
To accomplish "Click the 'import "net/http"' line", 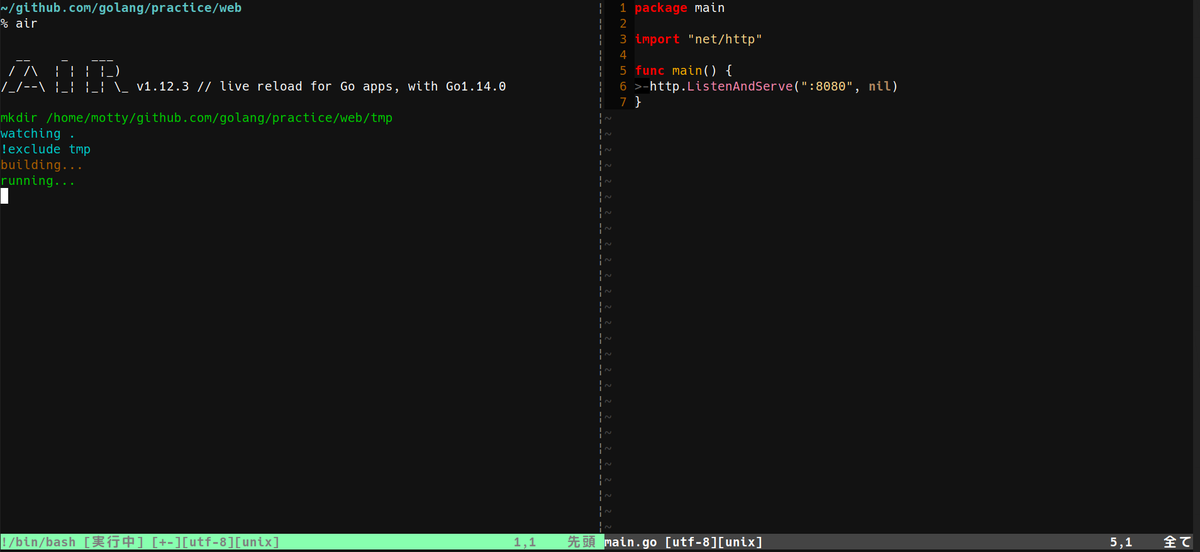I will point(698,39).
